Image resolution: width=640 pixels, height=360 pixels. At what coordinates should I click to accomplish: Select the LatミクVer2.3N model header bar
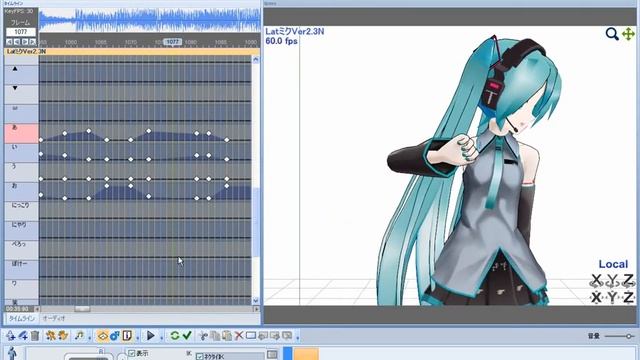coord(132,52)
